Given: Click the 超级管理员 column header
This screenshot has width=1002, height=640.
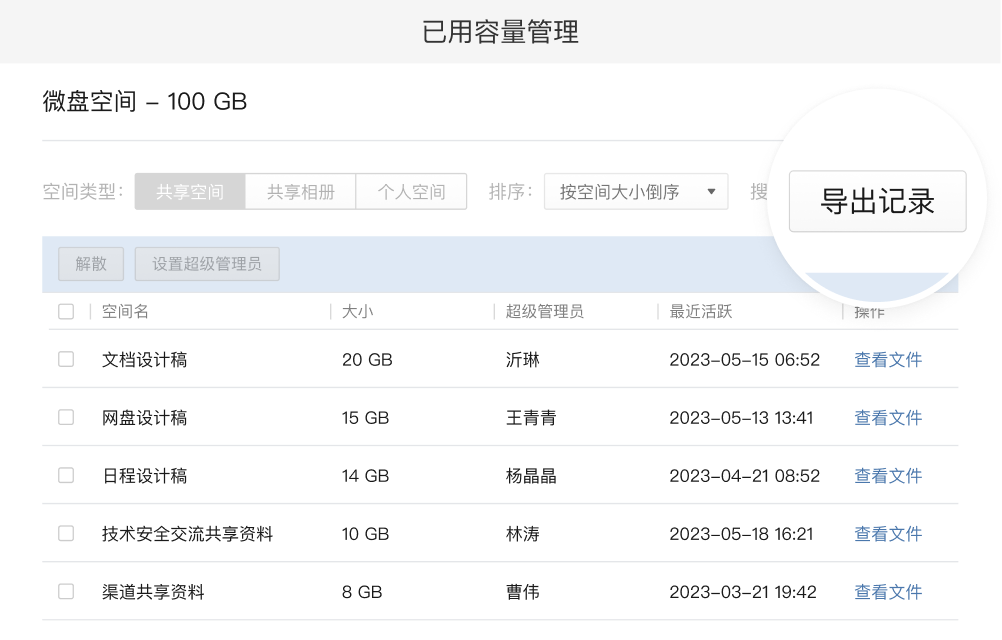Looking at the screenshot, I should pos(544,312).
